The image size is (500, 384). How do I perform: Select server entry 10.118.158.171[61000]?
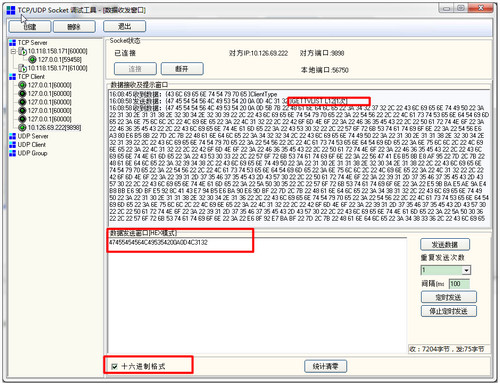point(57,68)
